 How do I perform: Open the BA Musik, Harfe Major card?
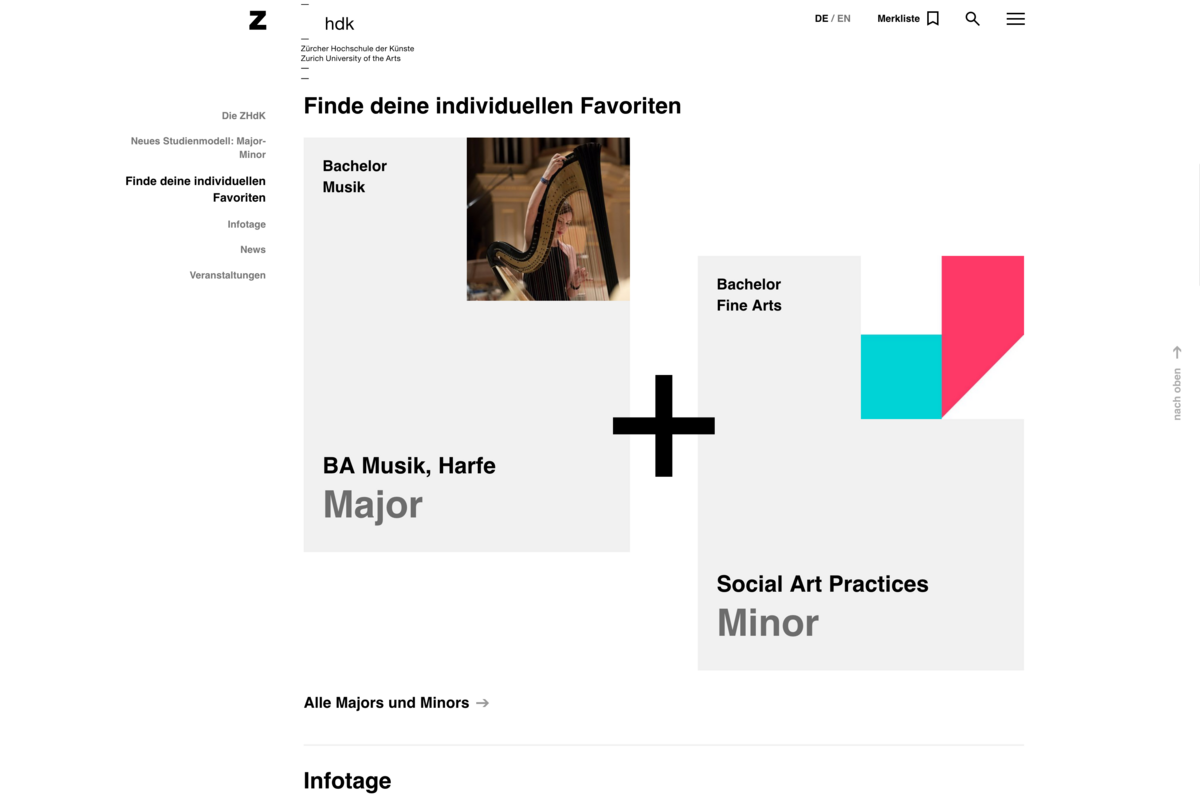(x=467, y=345)
